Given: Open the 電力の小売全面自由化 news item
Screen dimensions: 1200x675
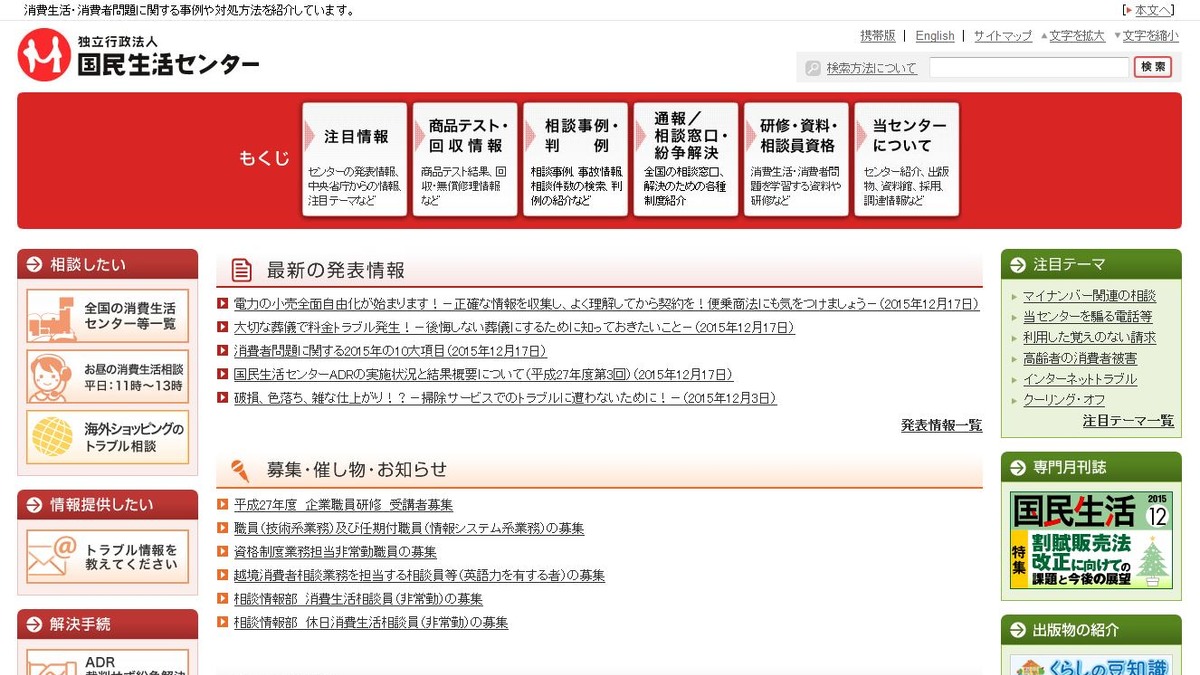Looking at the screenshot, I should pyautogui.click(x=606, y=303).
